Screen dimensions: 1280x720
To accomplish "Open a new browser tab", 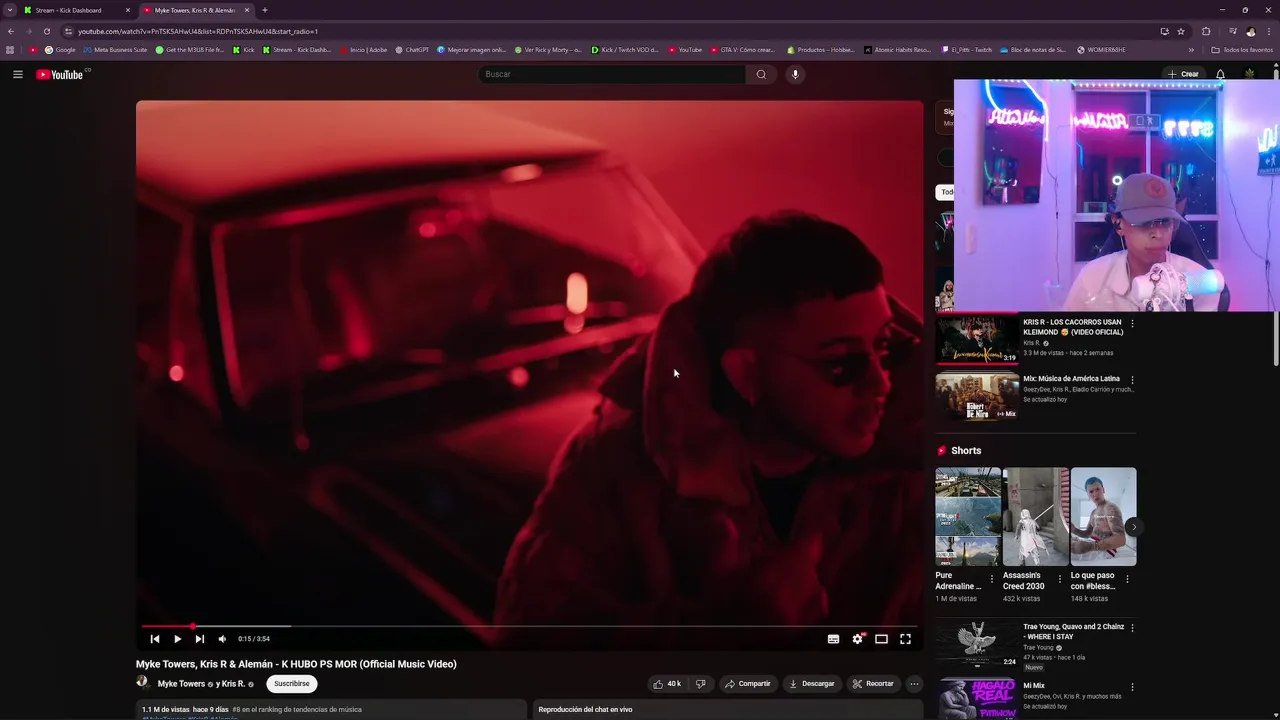I will (x=265, y=10).
